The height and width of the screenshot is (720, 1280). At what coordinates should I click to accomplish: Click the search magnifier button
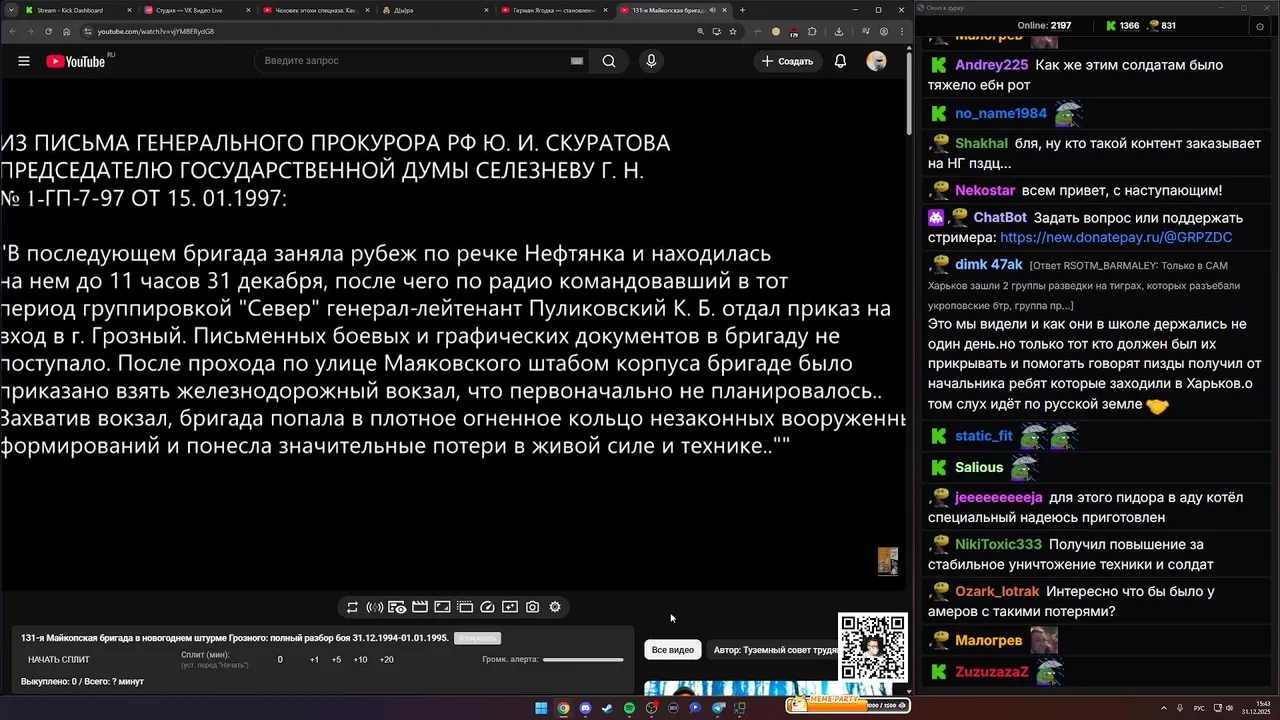(x=608, y=61)
